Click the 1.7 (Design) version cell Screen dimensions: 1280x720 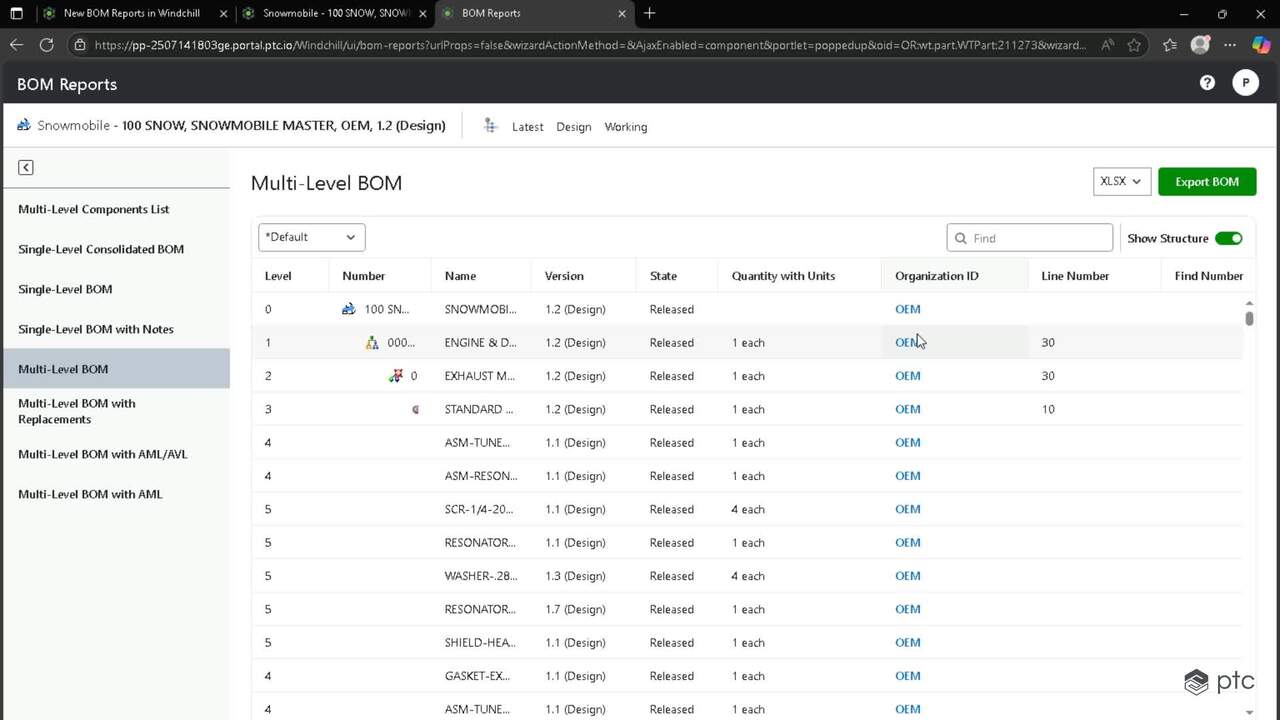pos(575,609)
